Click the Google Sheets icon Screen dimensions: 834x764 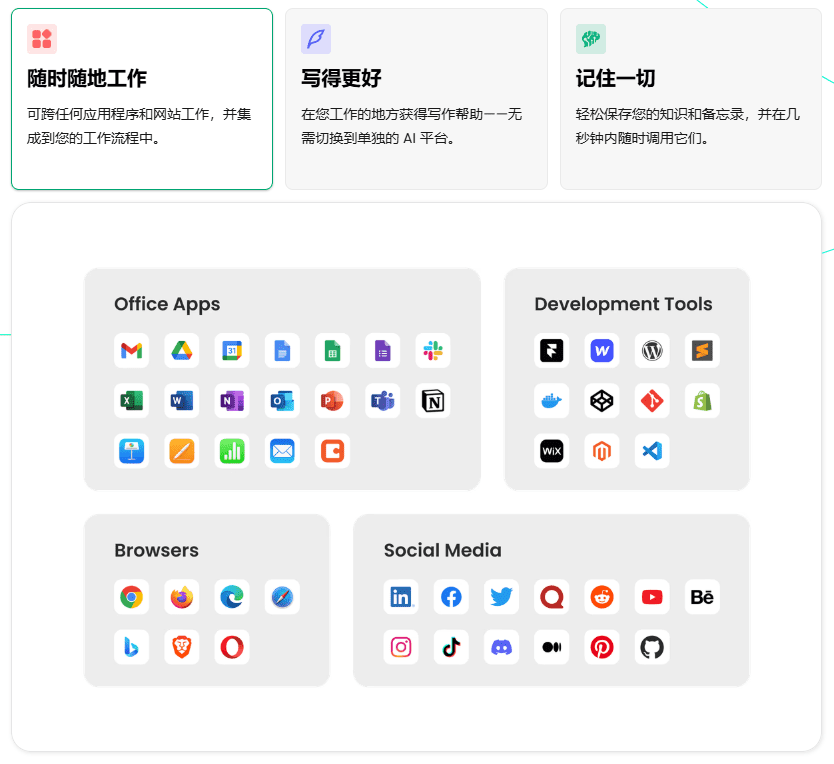332,351
